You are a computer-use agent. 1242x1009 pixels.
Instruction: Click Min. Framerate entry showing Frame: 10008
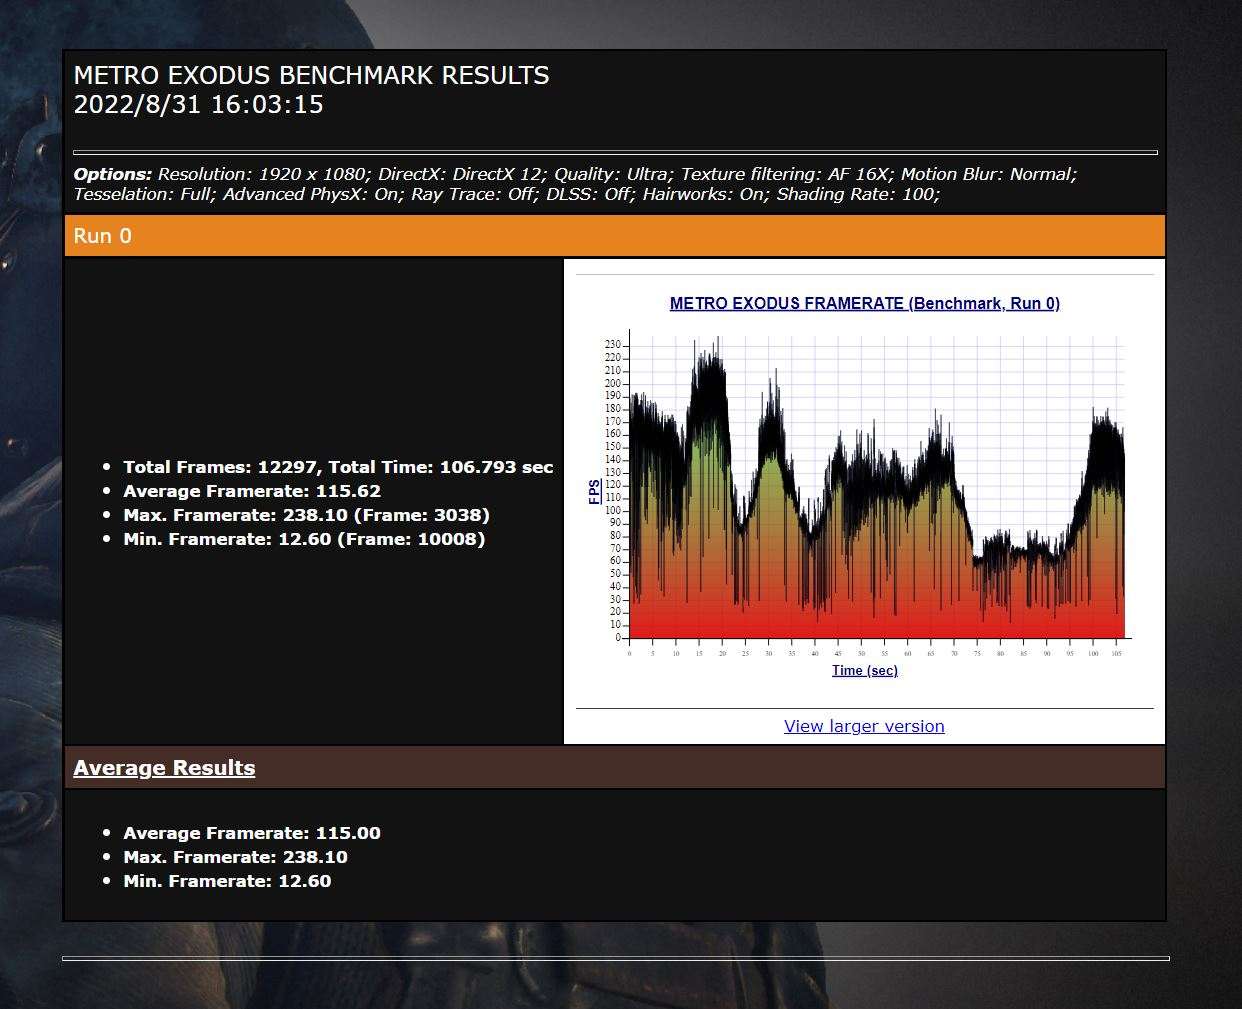point(303,539)
